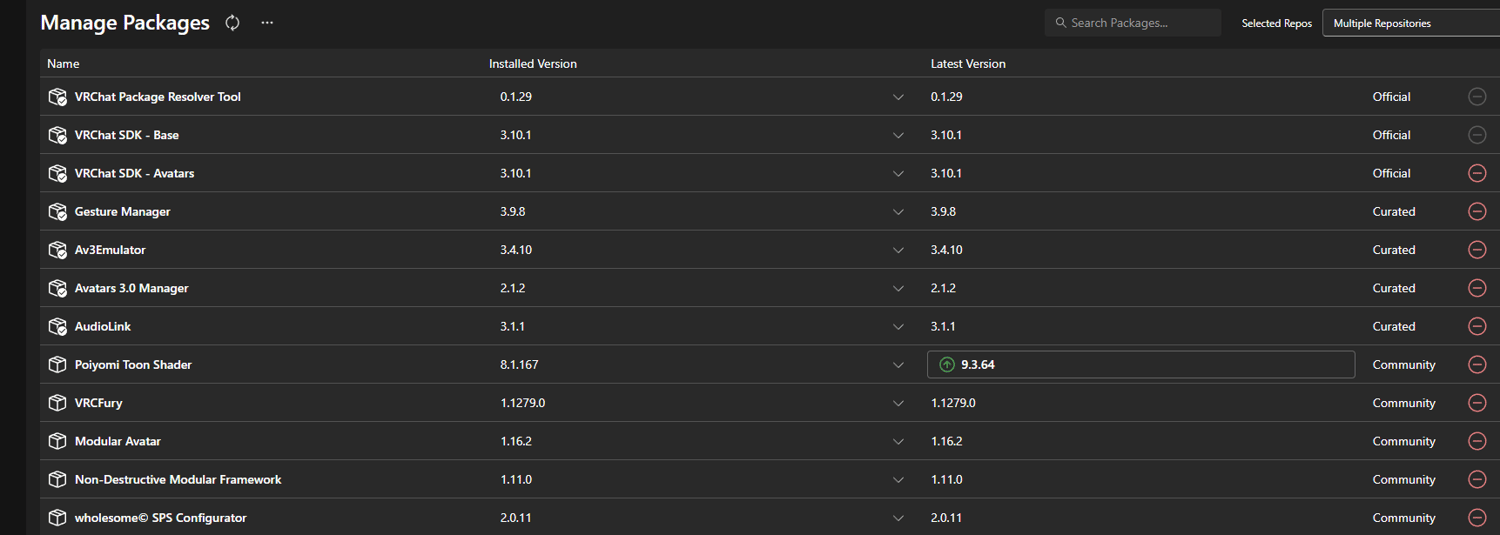Remove the VRChat SDK - Avatars package
Screen dimensions: 1500x535
pyautogui.click(x=1476, y=173)
